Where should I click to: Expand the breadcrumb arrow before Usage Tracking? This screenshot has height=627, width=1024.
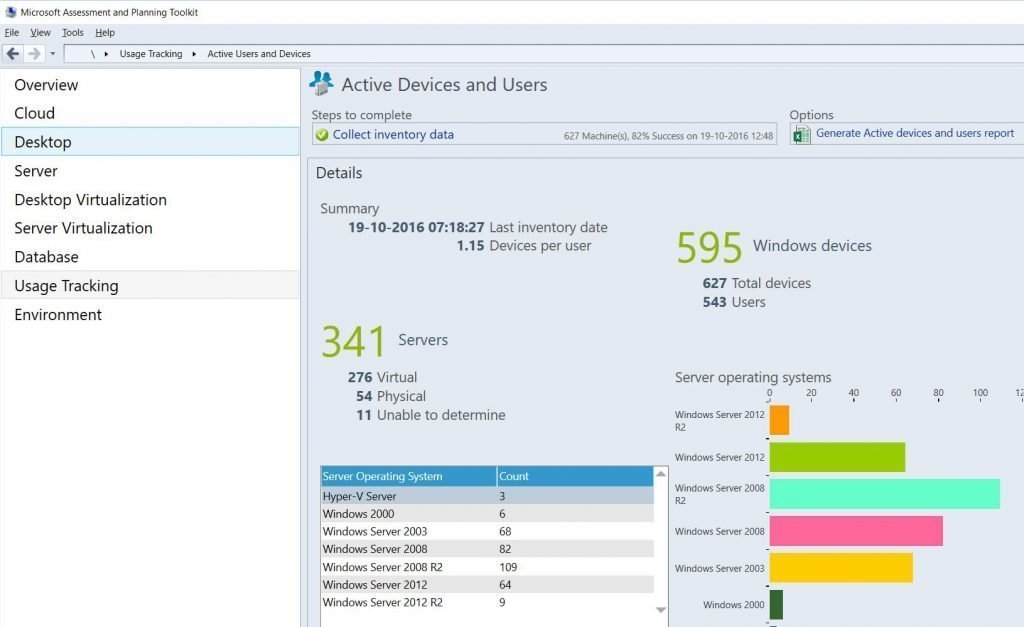tap(106, 54)
